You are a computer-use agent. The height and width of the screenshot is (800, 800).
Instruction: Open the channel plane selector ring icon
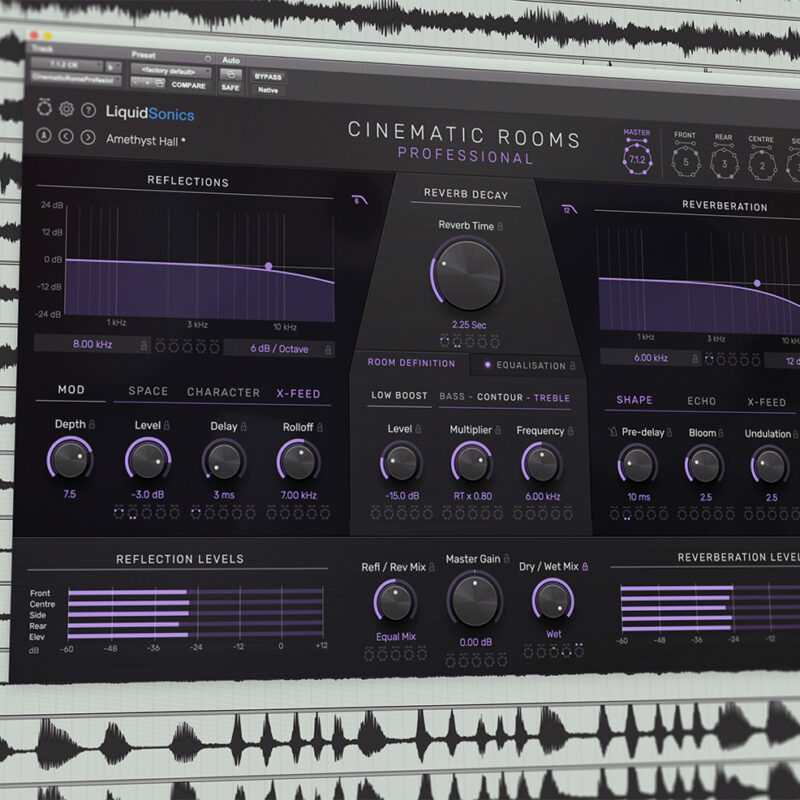pyautogui.click(x=44, y=108)
